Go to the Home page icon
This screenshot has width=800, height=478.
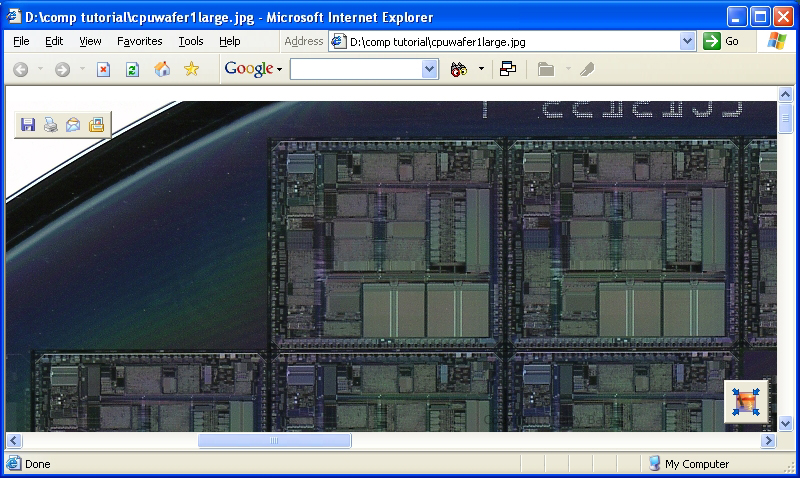162,68
